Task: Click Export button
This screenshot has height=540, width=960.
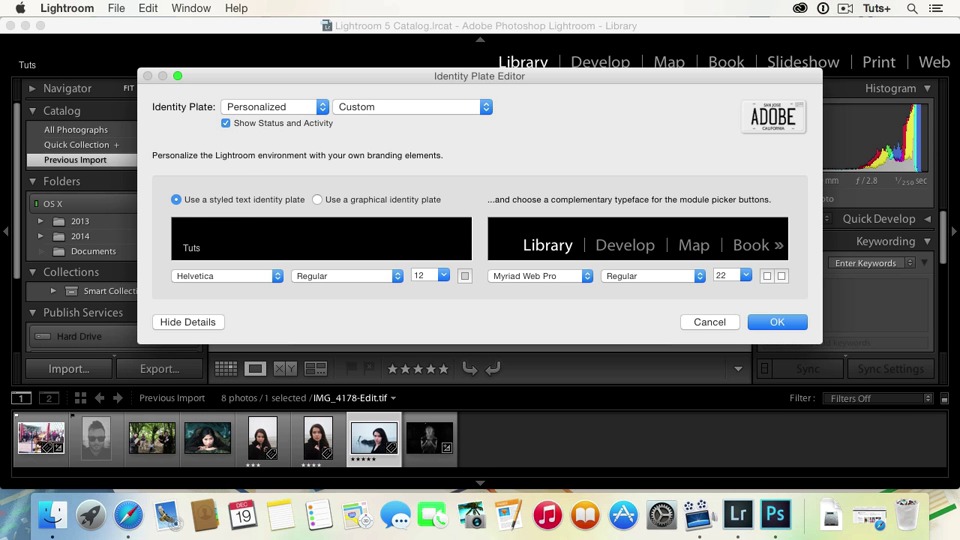Action: point(159,369)
